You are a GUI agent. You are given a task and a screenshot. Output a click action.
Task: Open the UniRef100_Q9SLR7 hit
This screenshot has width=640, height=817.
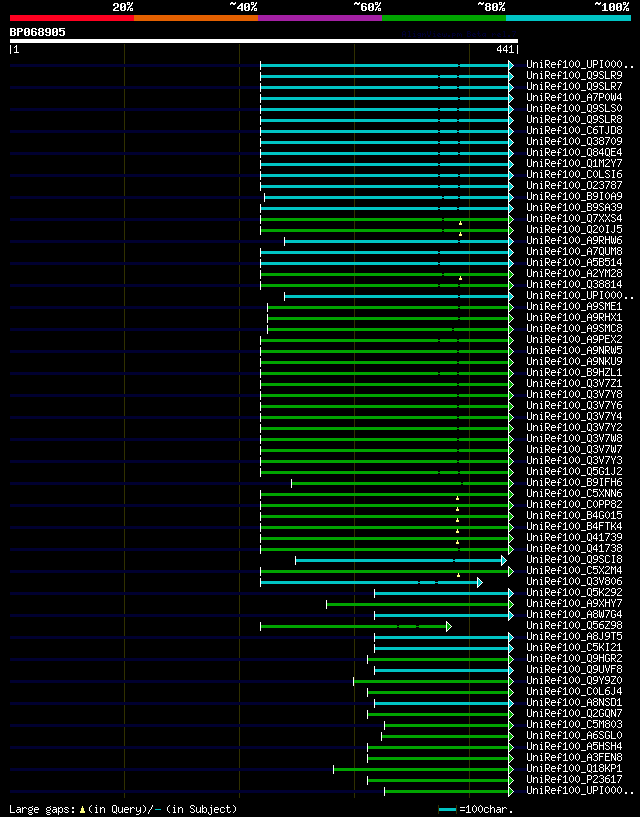(x=574, y=86)
